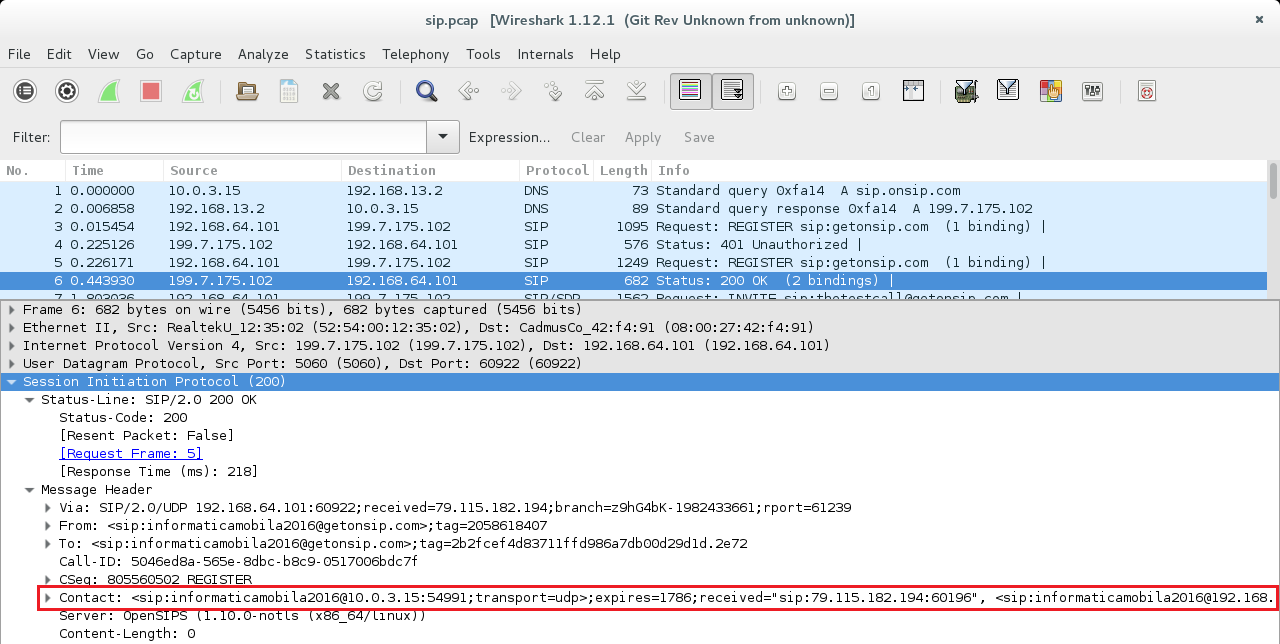Viewport: 1280px width, 644px height.
Task: Save the capture file icon
Action: [x=289, y=92]
